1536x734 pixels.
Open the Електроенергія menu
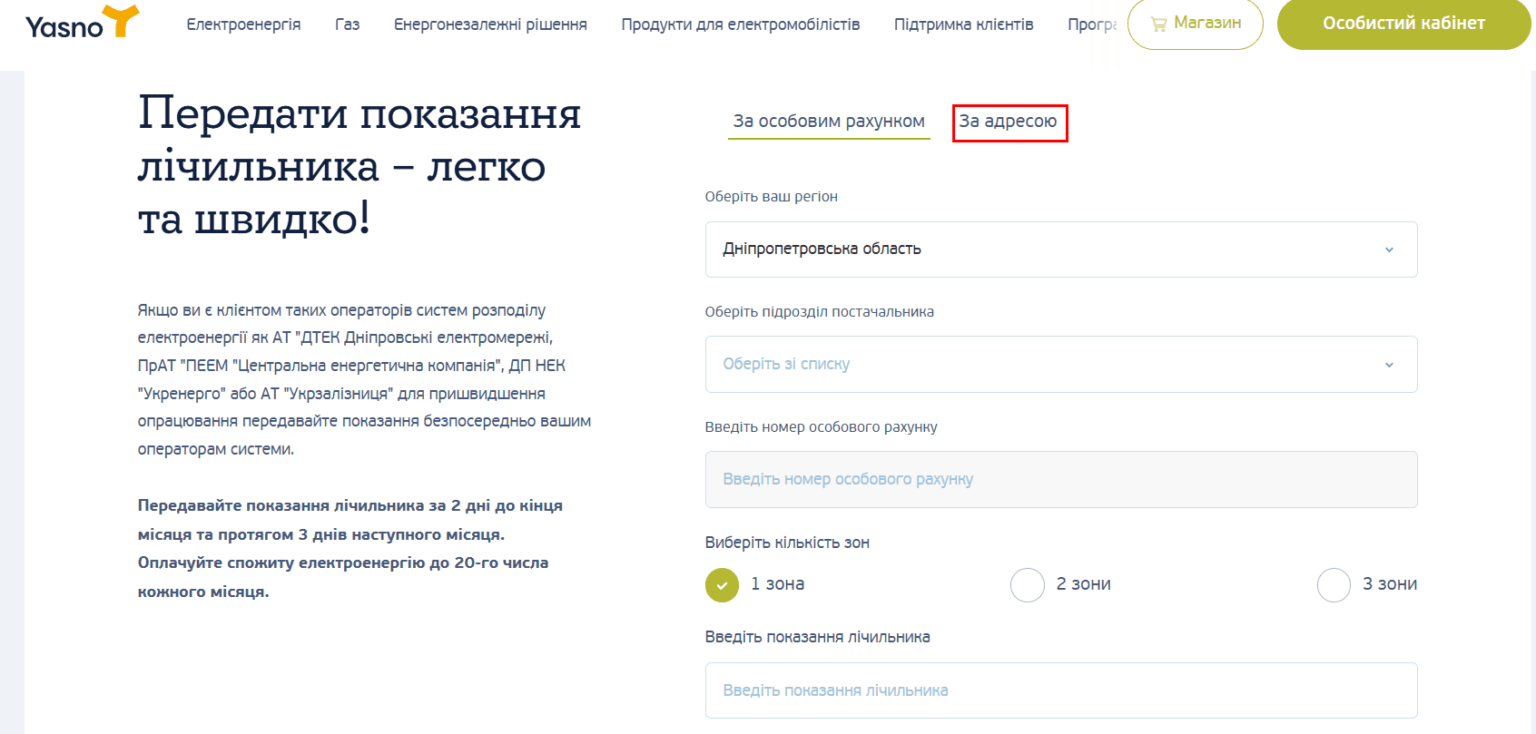click(243, 24)
